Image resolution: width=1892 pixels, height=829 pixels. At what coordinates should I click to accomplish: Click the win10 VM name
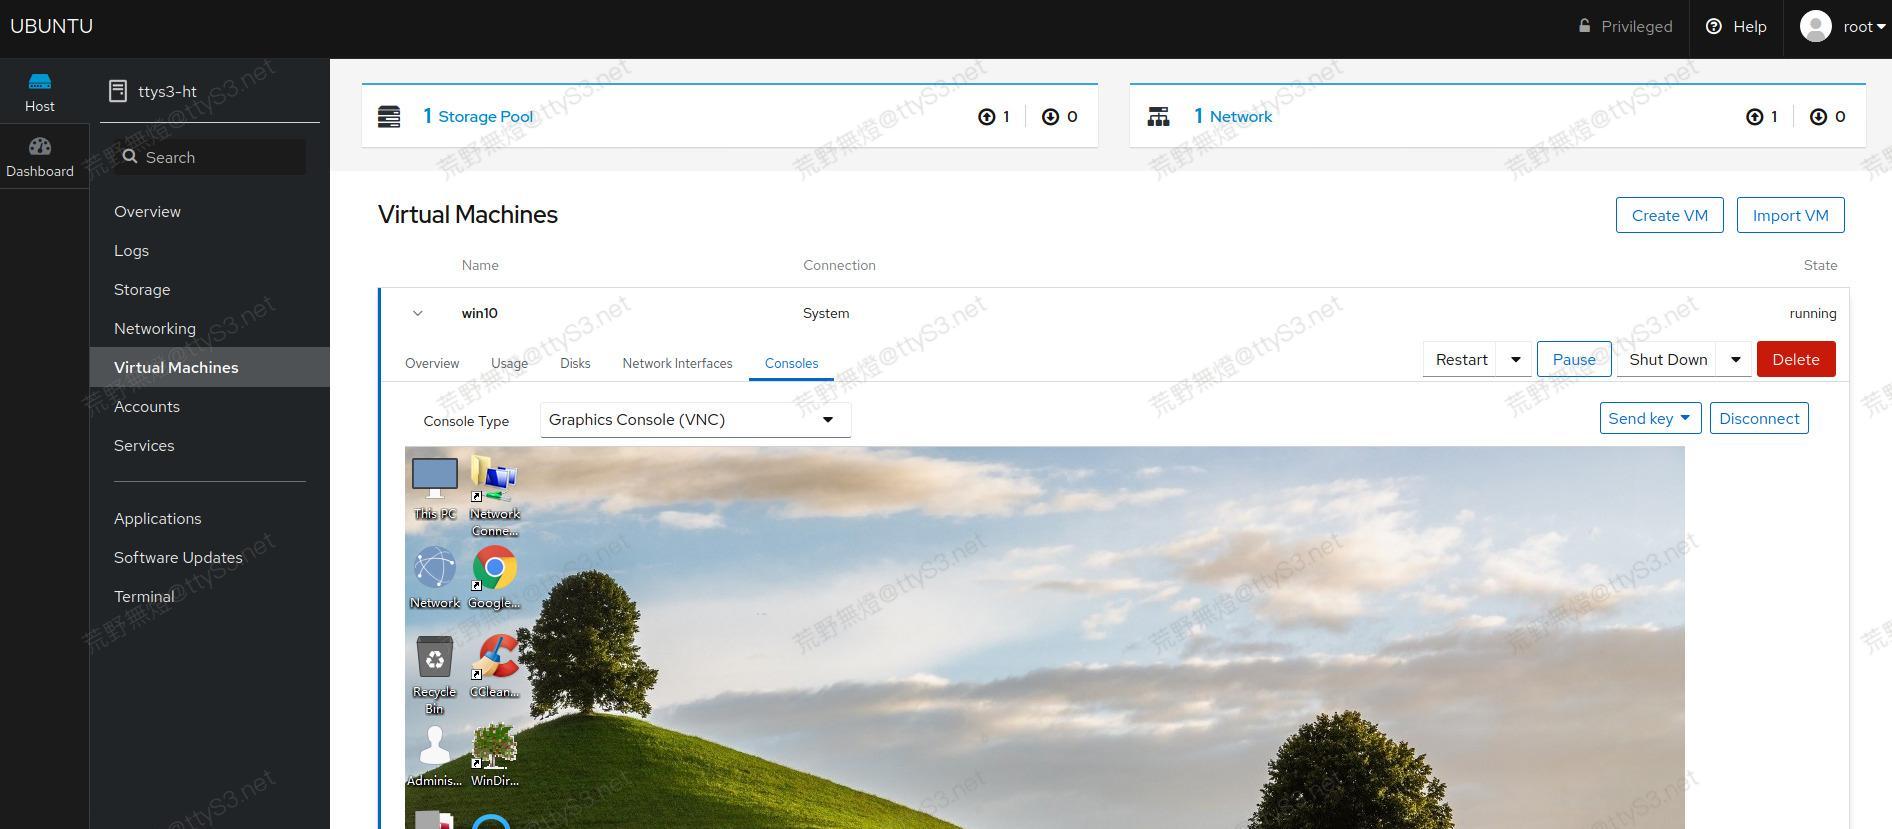480,313
